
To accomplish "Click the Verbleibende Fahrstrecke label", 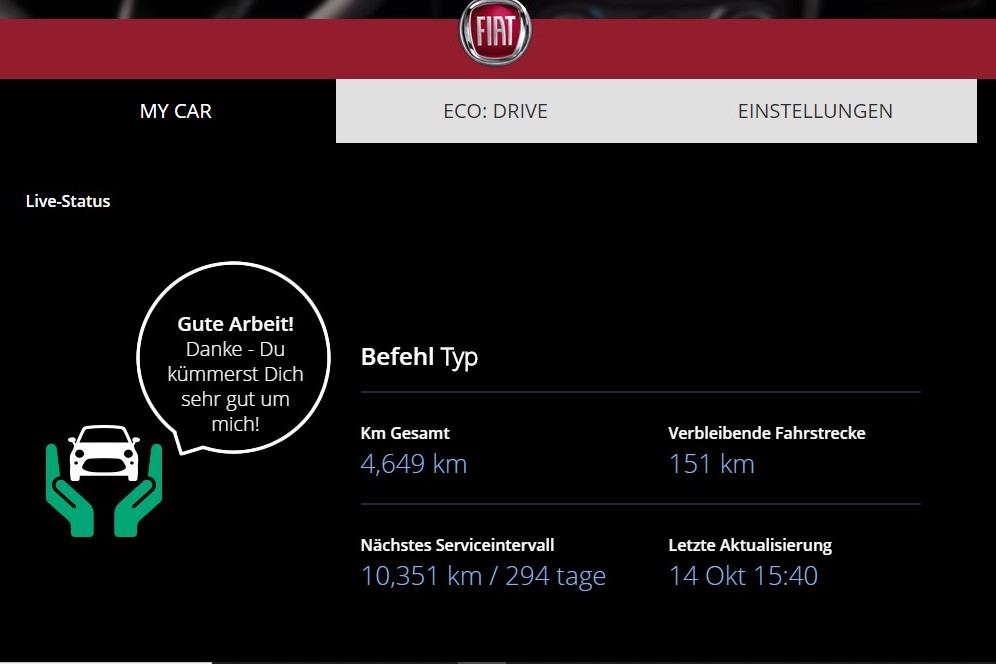I will coord(766,433).
